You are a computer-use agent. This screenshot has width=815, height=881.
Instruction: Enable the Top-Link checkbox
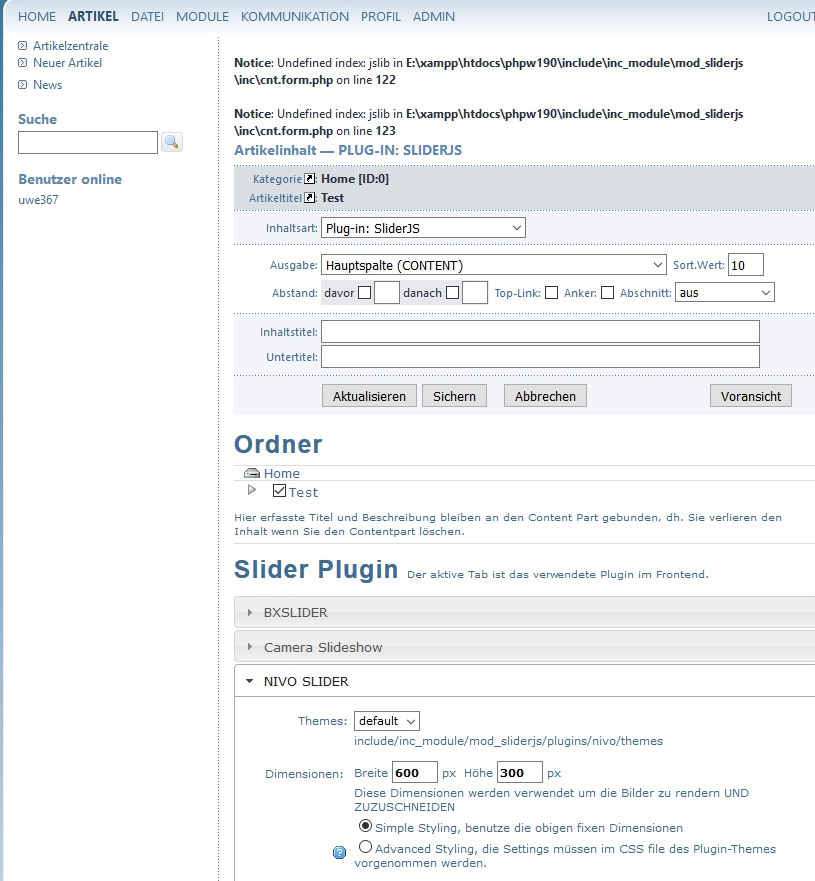[x=552, y=293]
